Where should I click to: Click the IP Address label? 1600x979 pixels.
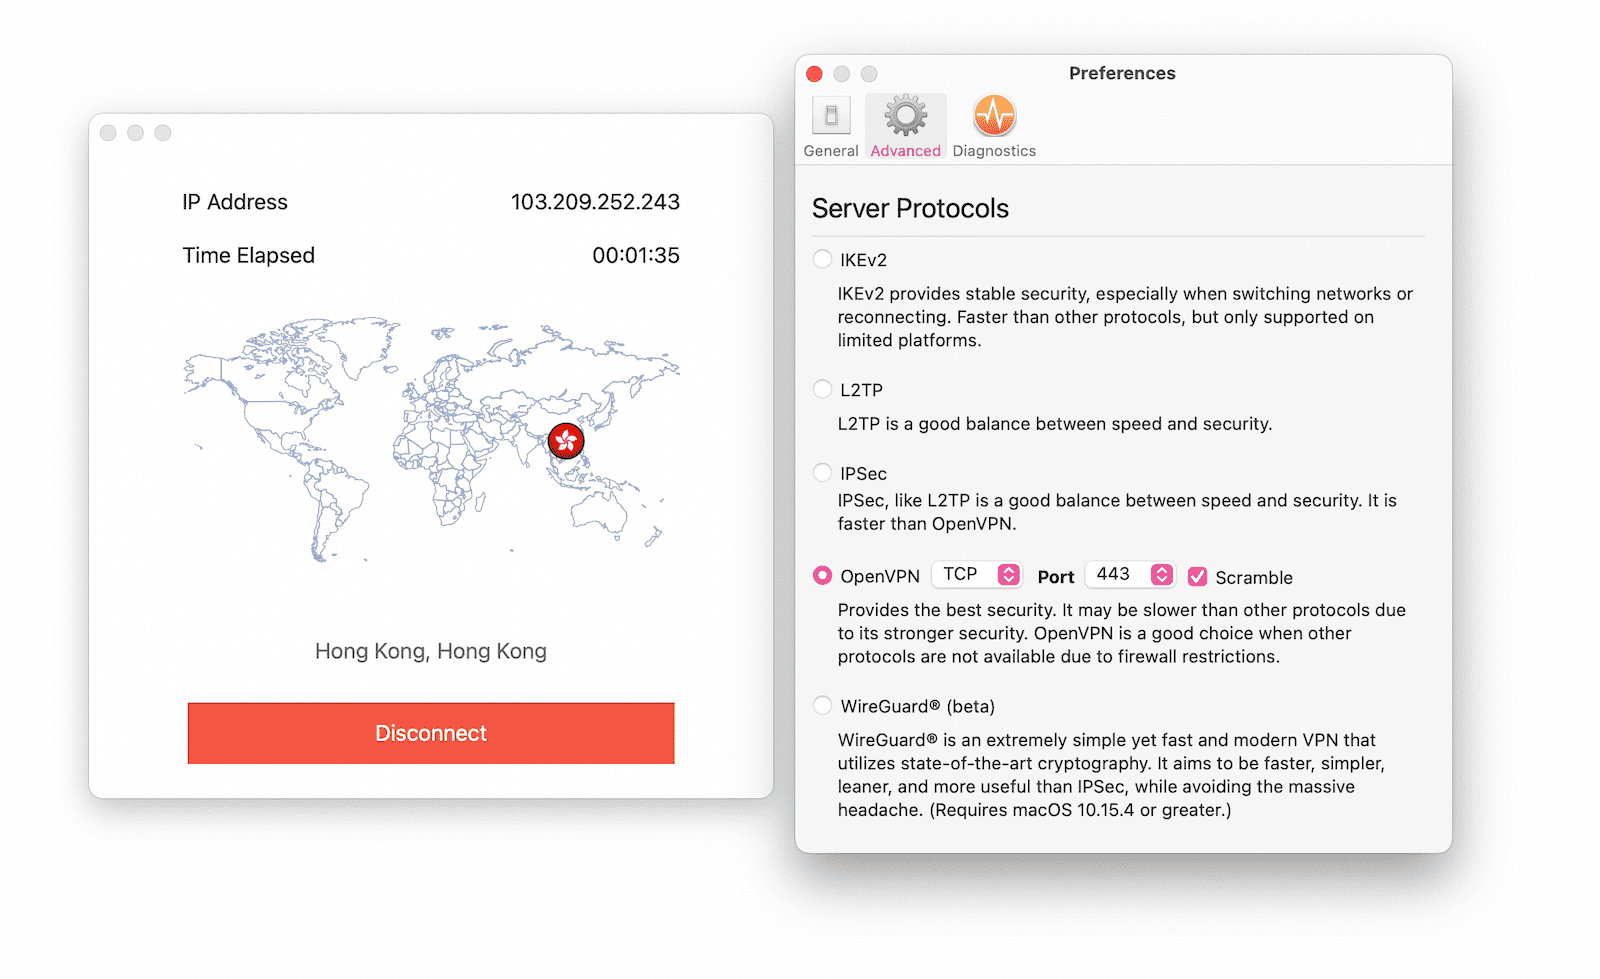click(x=235, y=202)
